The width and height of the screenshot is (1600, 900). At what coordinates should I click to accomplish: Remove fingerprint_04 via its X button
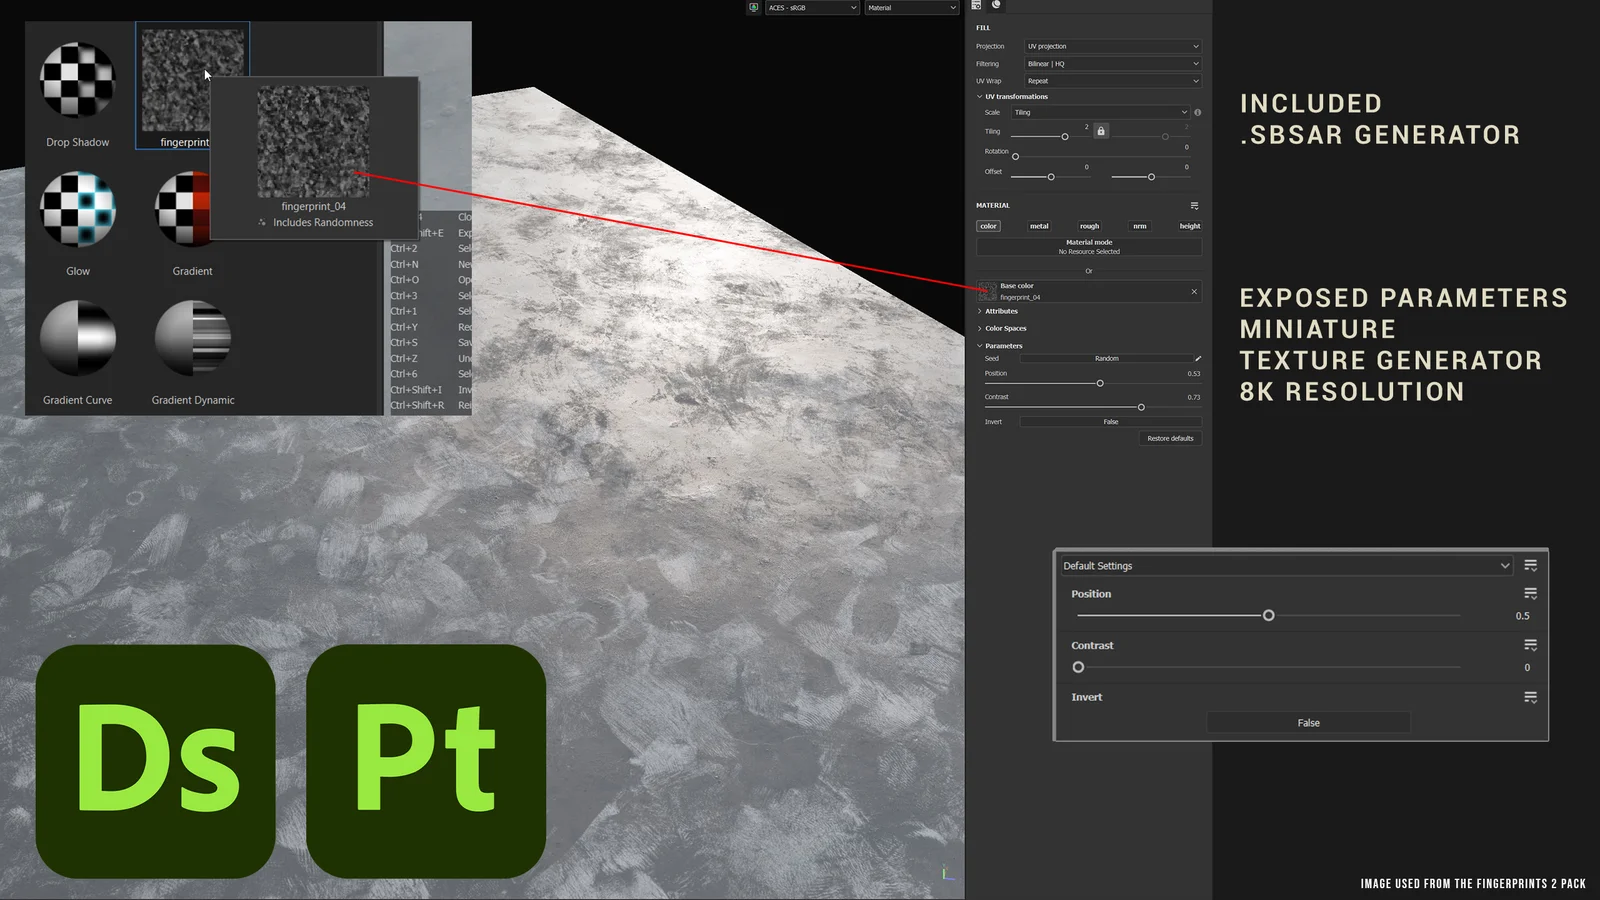[1193, 291]
